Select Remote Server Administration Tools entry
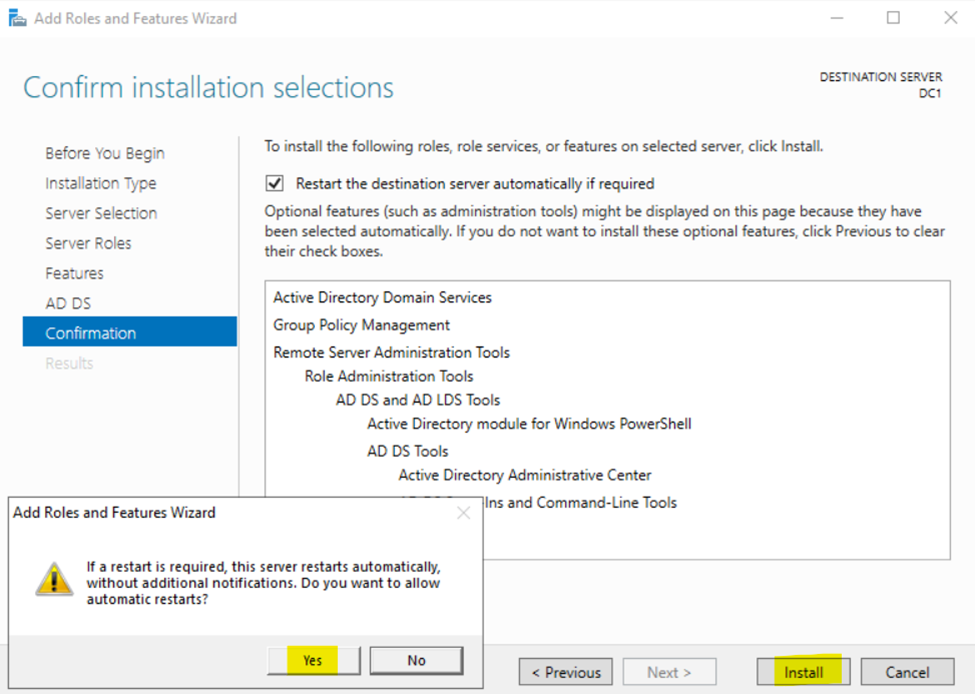 (x=392, y=353)
